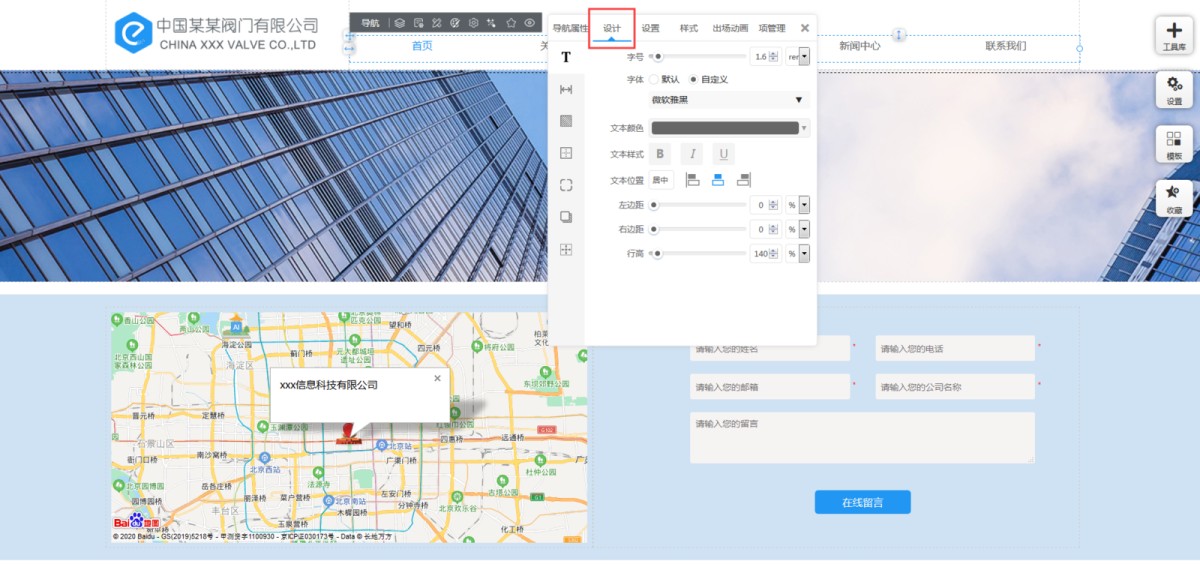Click the 新闻中心 navigation link

pos(859,46)
